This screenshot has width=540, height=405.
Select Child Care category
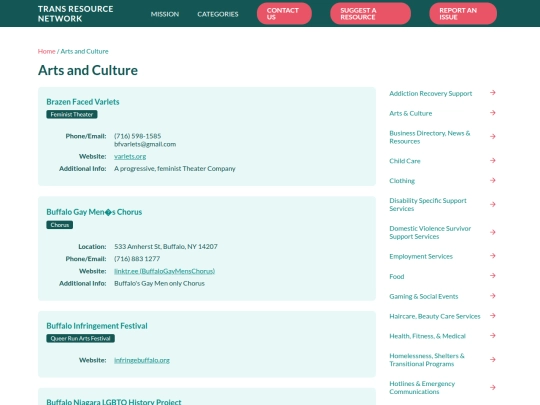tap(405, 161)
